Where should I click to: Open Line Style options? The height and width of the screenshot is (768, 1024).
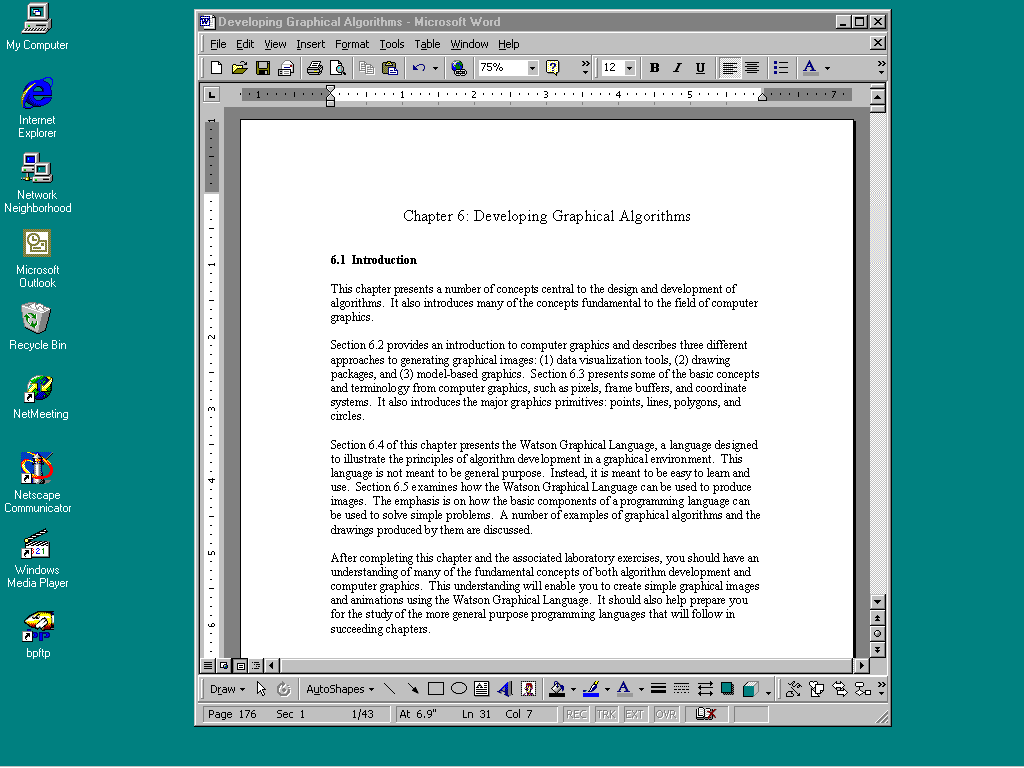pyautogui.click(x=658, y=689)
